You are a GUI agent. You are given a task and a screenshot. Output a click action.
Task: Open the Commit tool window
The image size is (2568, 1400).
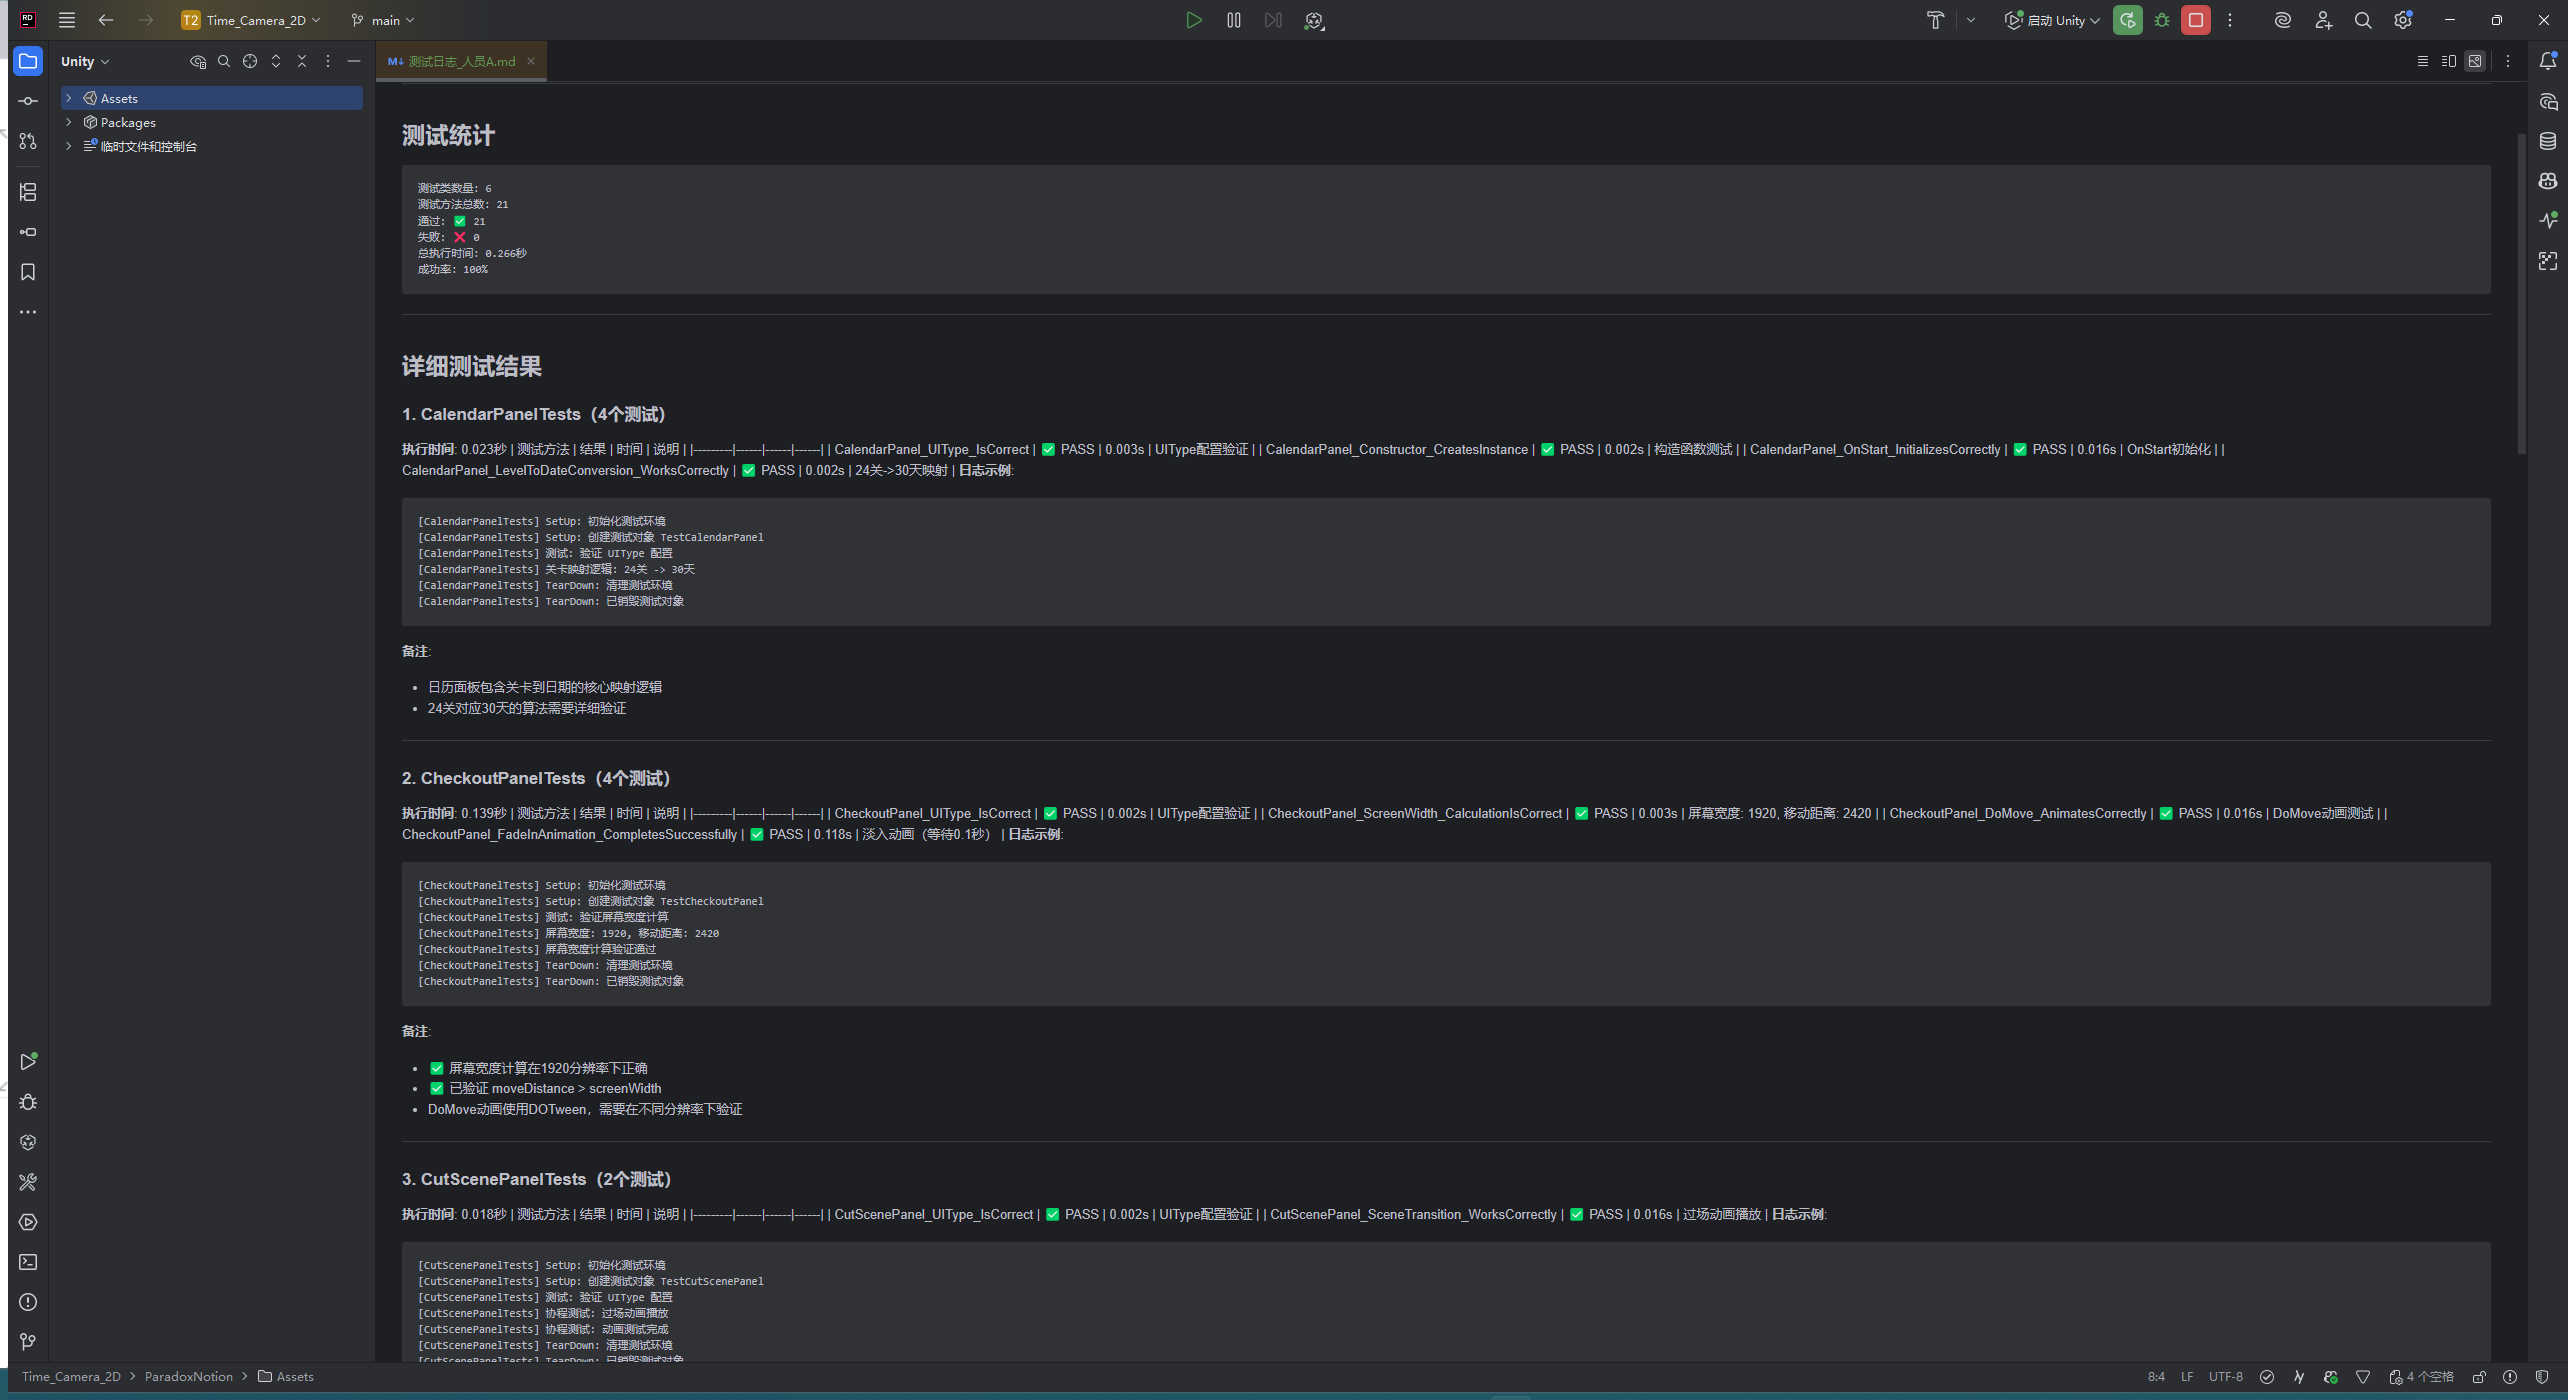pyautogui.click(x=28, y=101)
